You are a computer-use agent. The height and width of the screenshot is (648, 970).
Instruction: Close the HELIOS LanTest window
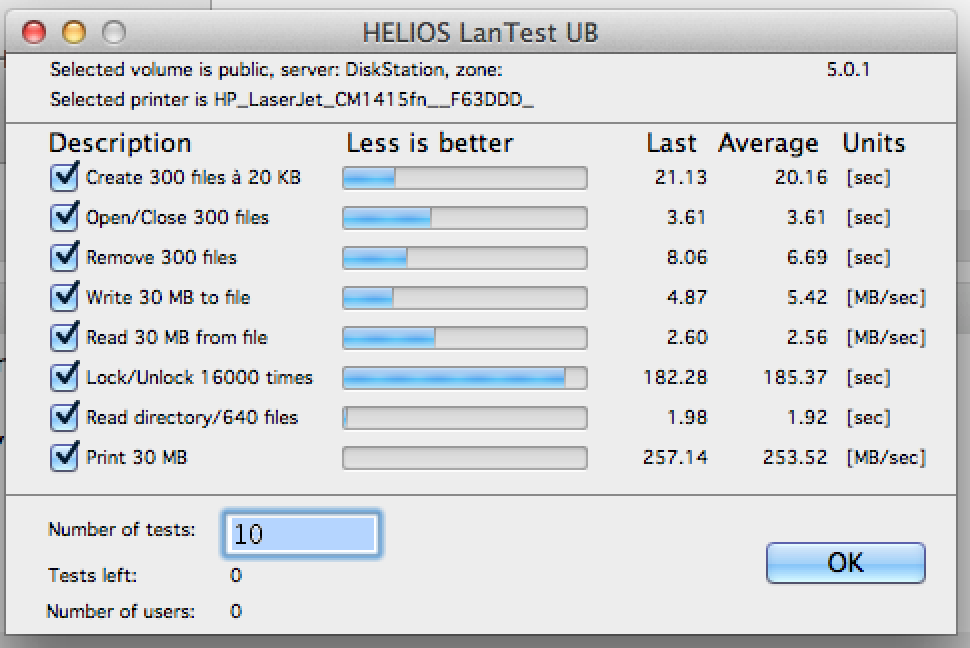pos(34,32)
